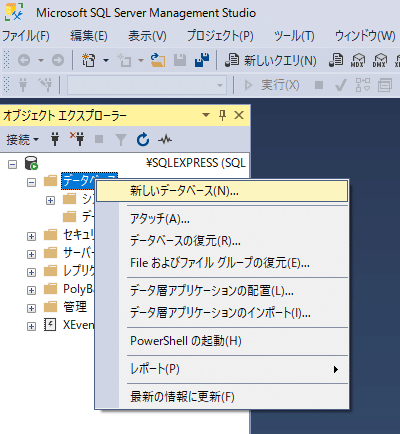Expand the PolyBase folder node
Viewport: 400px width, 434px height.
[x=31, y=290]
